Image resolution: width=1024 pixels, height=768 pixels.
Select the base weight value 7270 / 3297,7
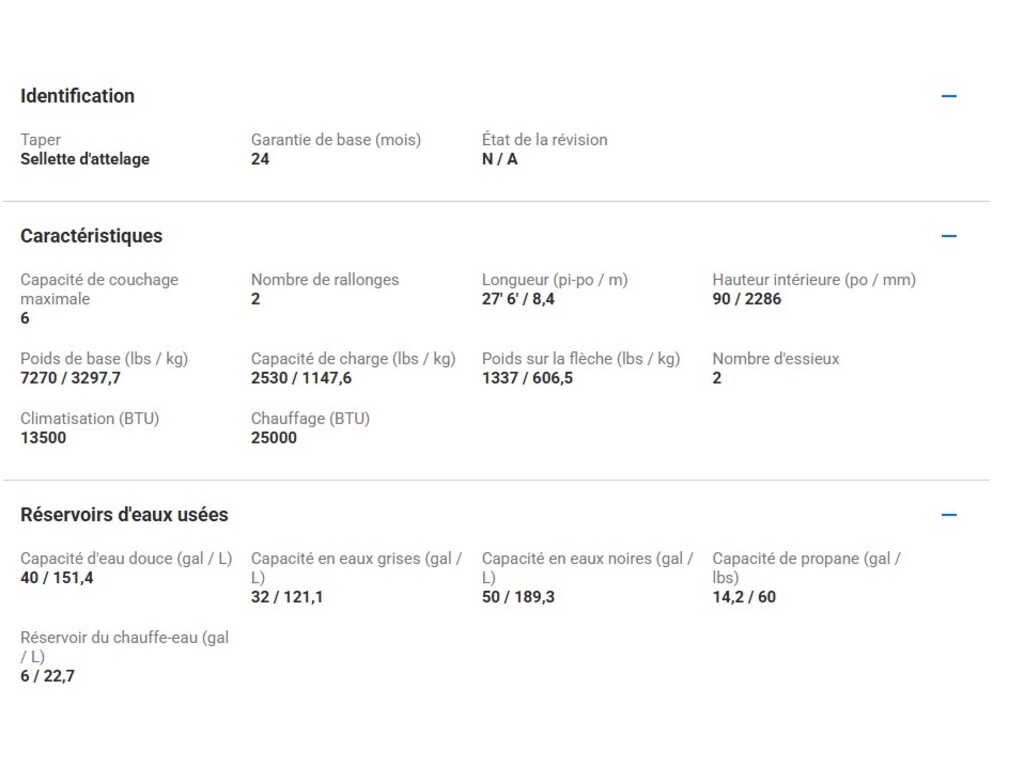71,378
